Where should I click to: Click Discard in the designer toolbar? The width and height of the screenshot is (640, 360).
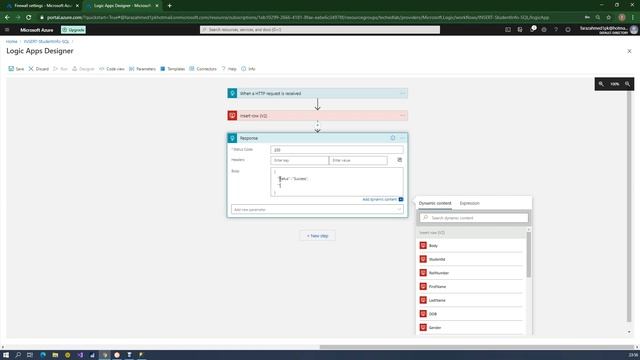pos(39,69)
